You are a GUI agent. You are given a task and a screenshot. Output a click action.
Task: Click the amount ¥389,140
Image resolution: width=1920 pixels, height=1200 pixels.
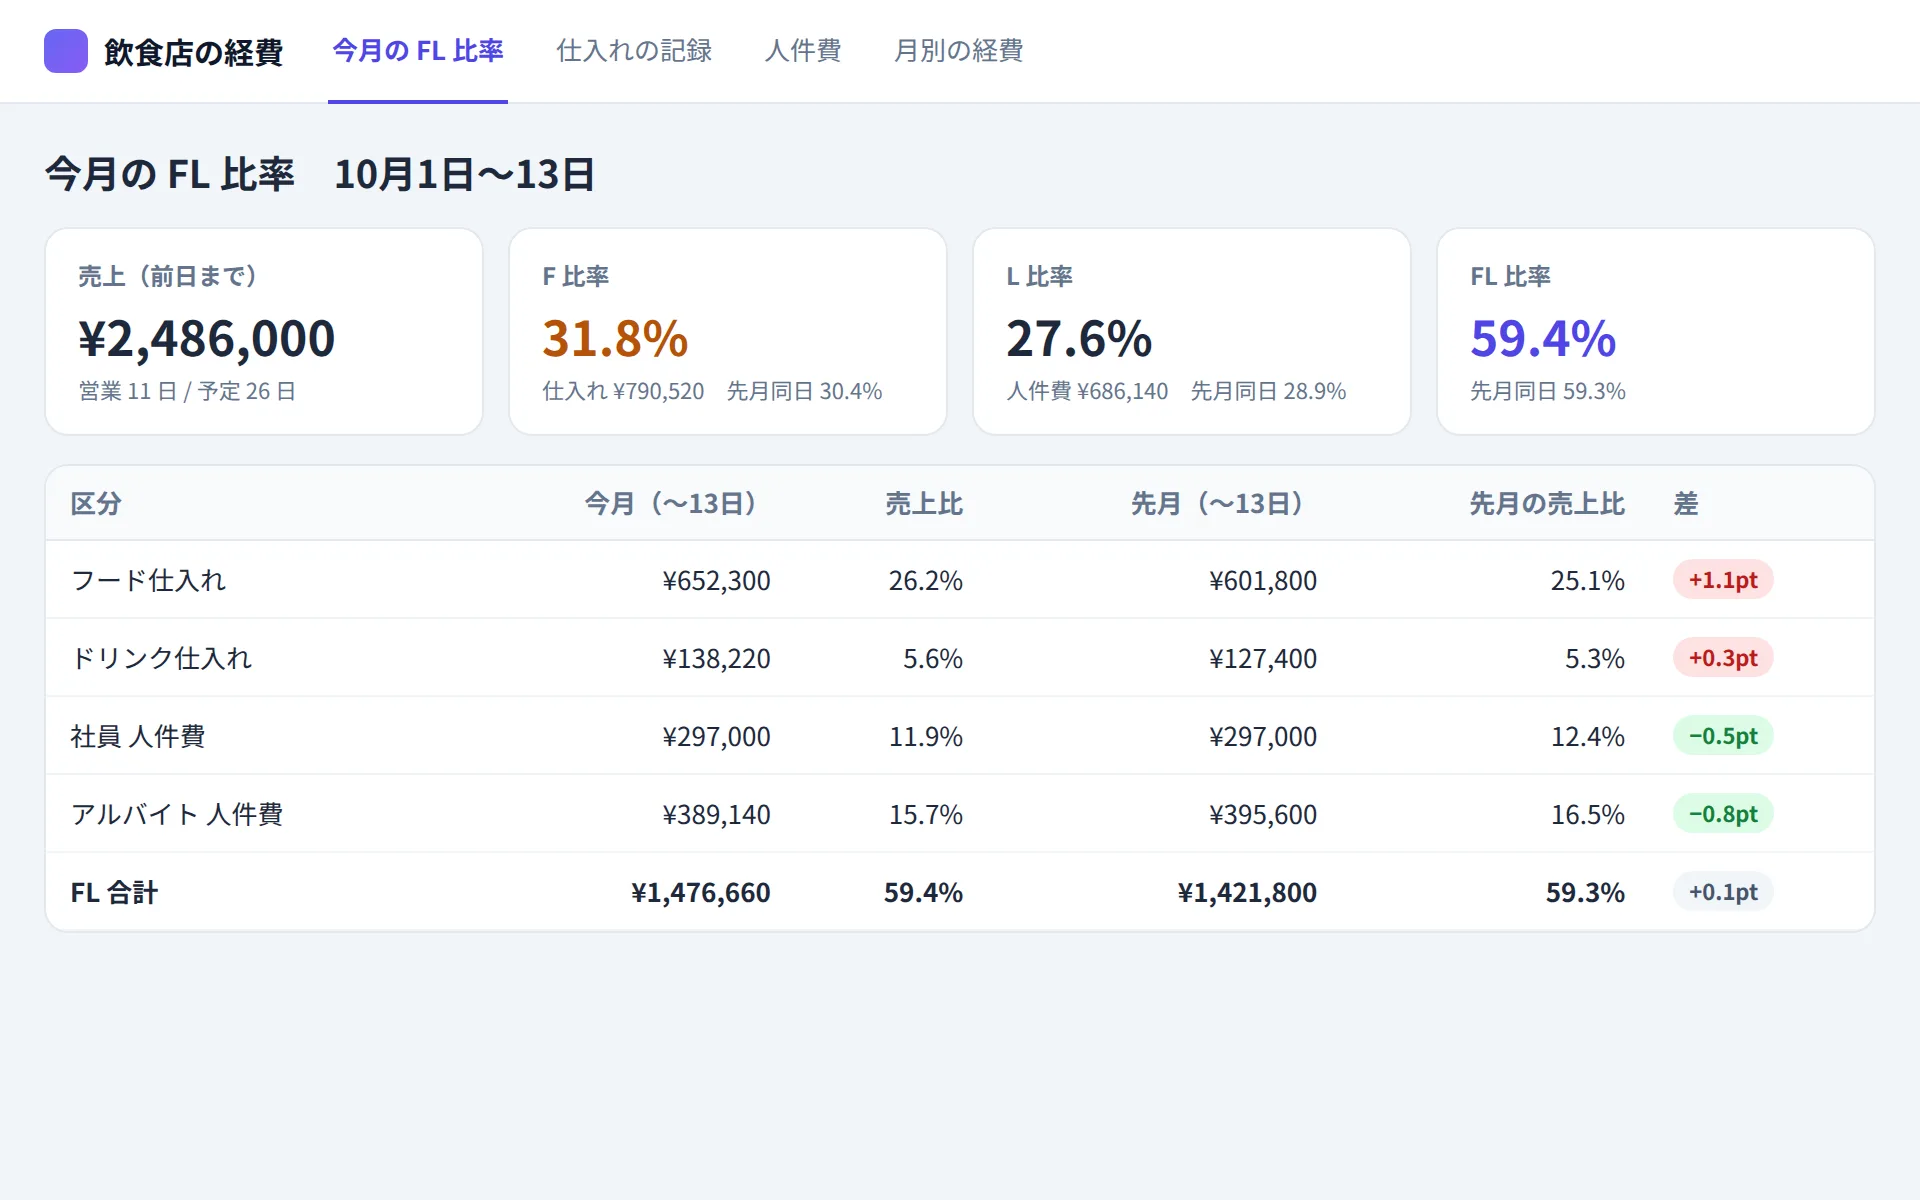click(x=716, y=814)
